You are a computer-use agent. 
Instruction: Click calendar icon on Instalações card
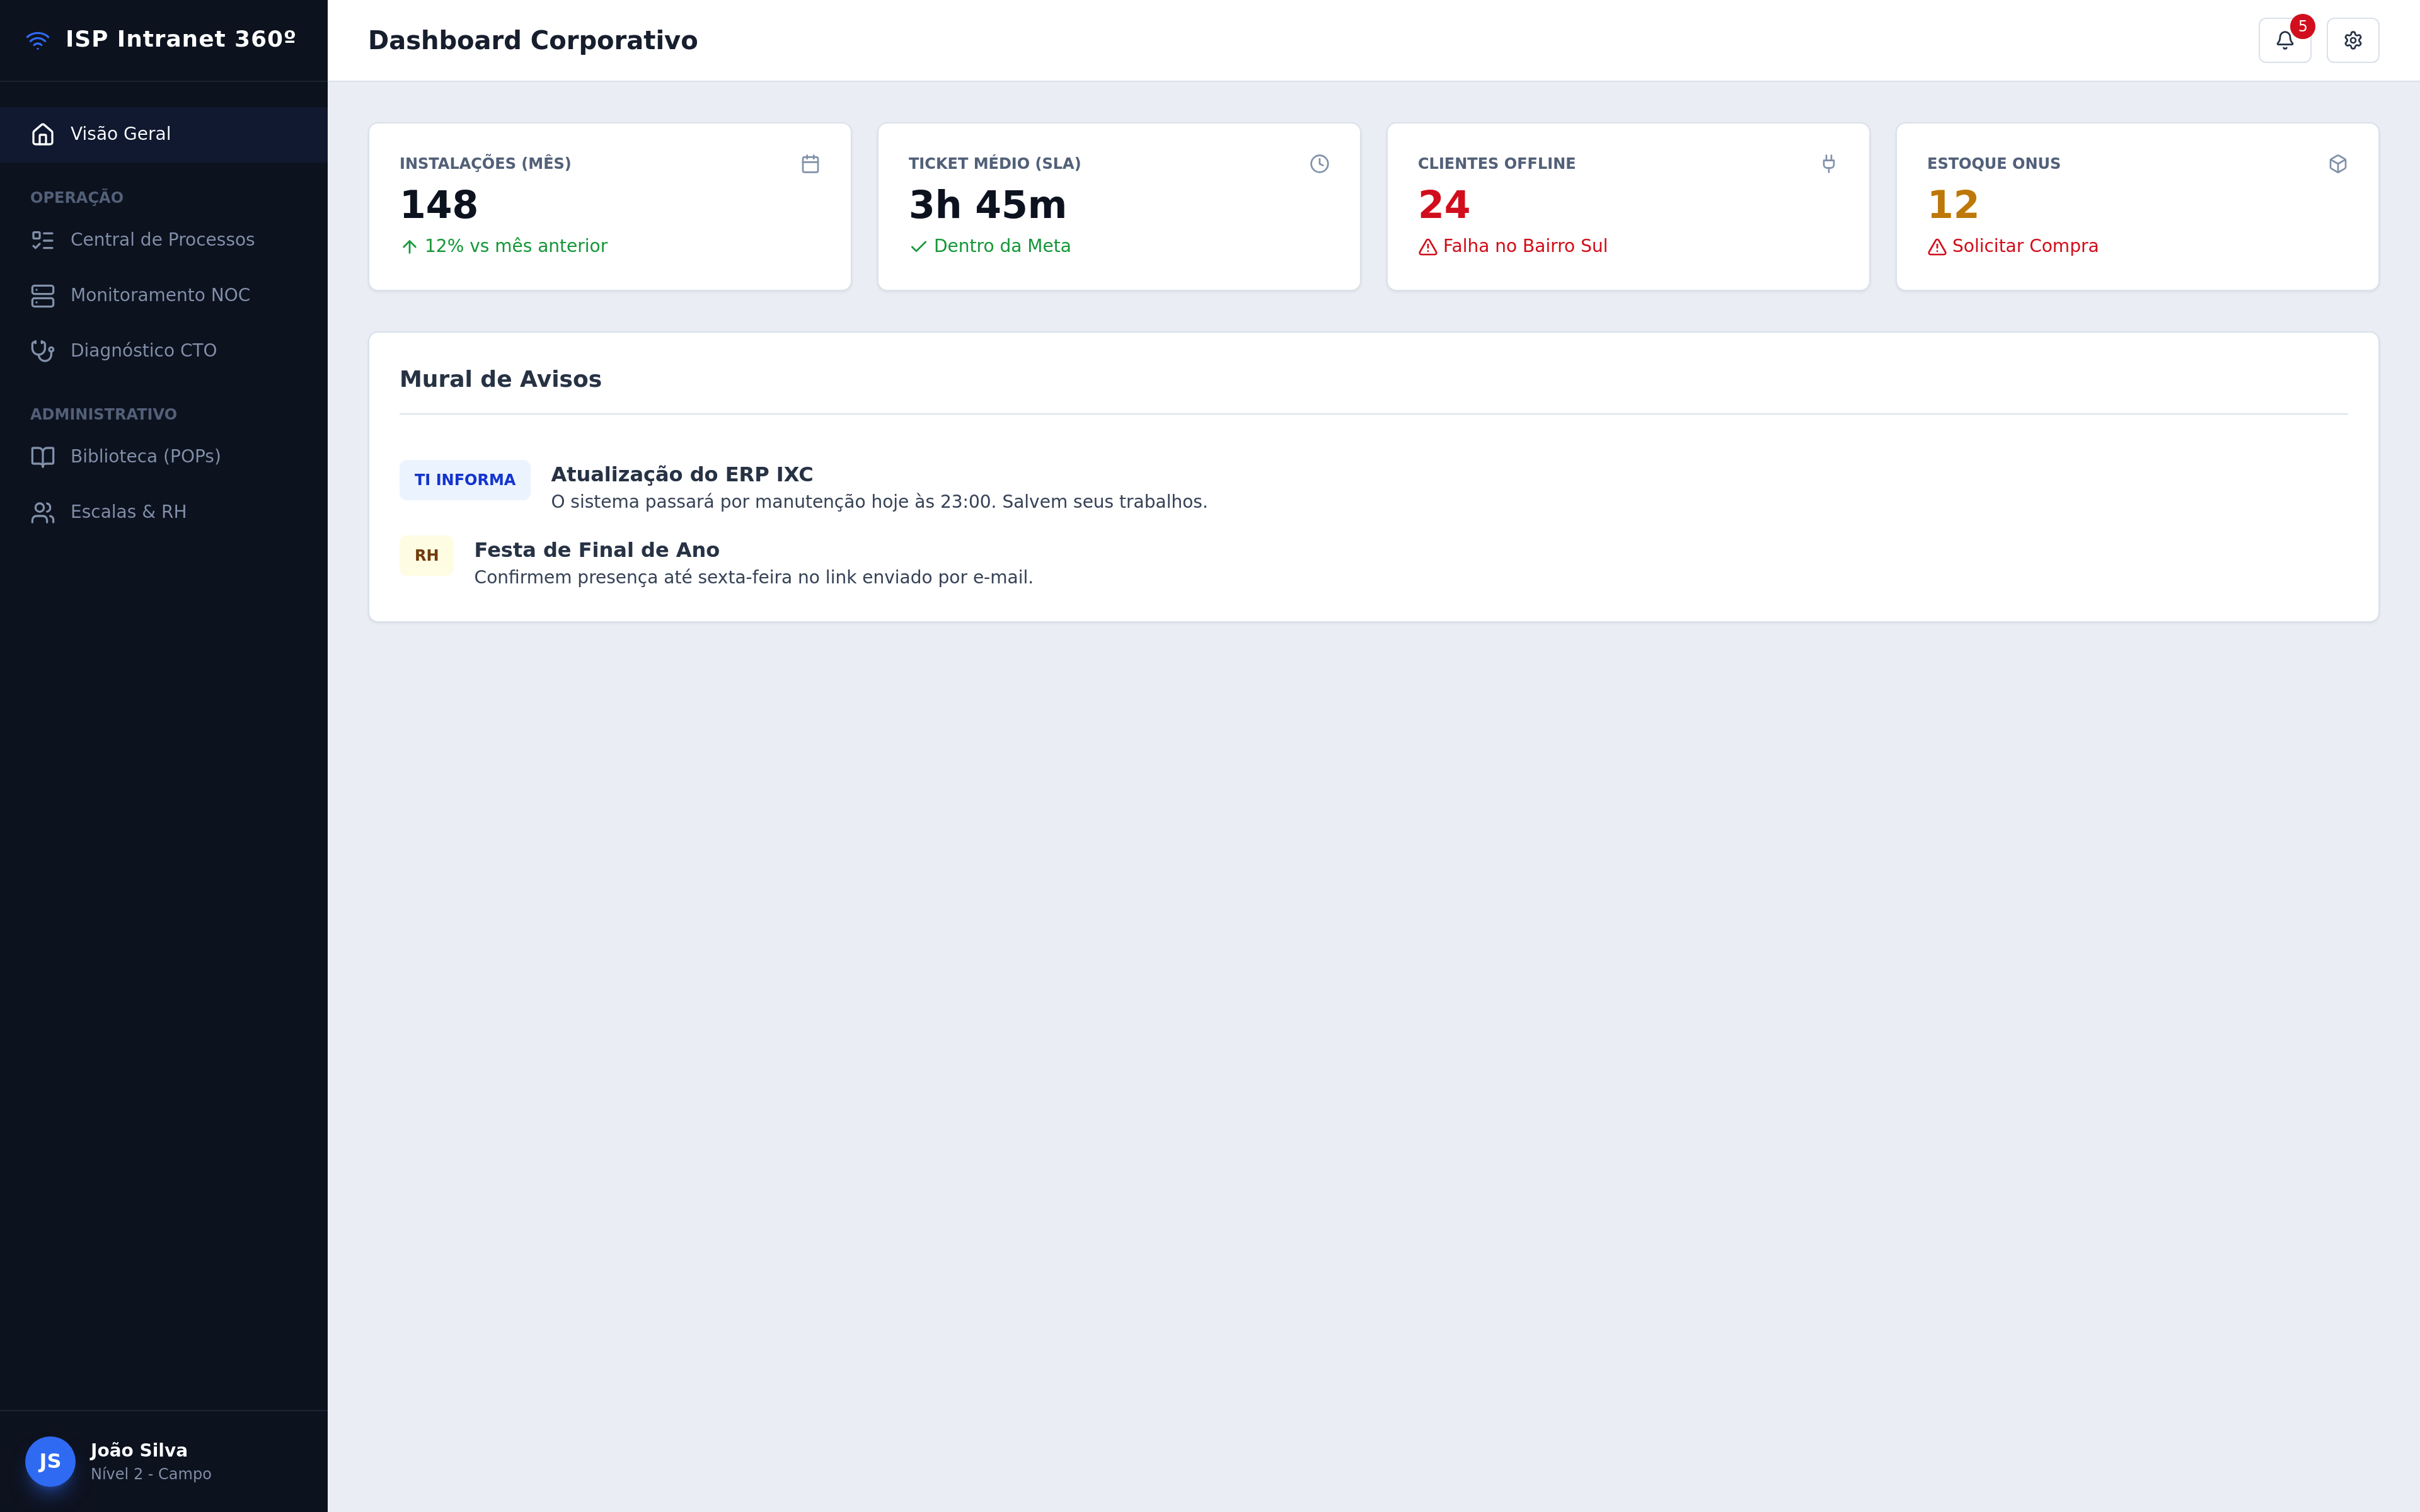pyautogui.click(x=810, y=164)
